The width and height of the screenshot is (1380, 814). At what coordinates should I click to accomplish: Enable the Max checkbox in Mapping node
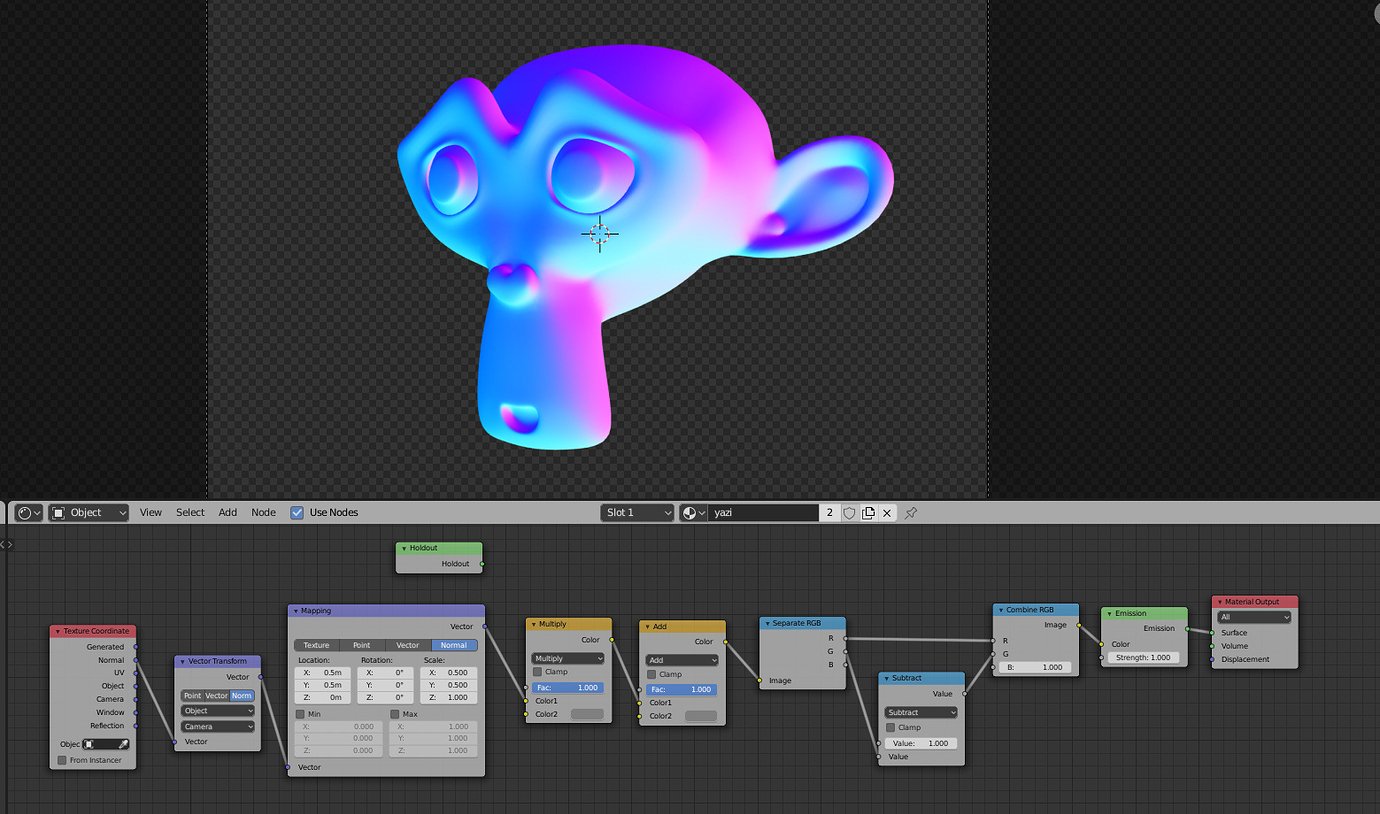pos(394,714)
